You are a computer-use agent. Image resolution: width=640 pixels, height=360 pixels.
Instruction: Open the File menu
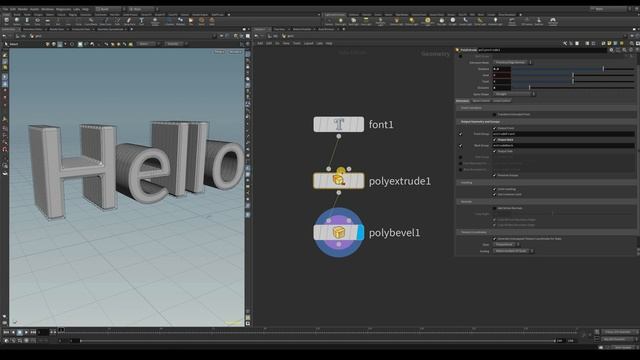[5, 9]
